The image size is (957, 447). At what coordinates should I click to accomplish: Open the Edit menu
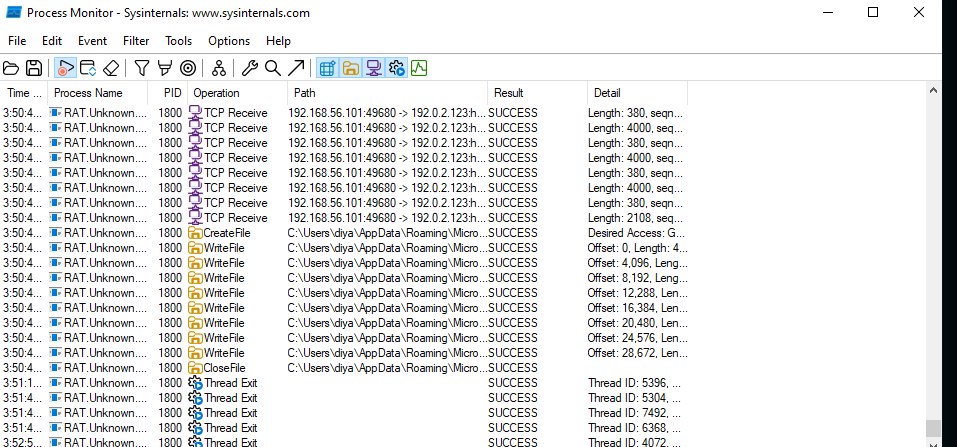pos(52,41)
